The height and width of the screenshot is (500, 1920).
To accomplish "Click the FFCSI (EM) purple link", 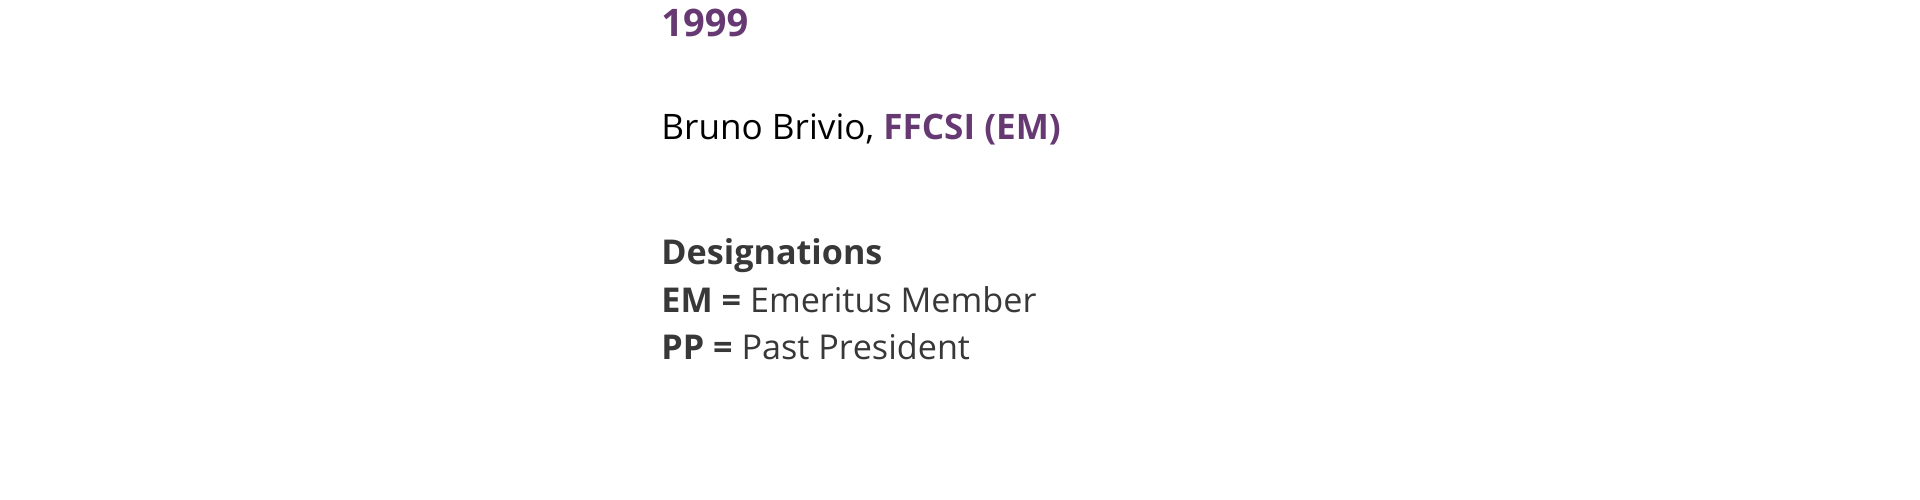I will tap(971, 127).
